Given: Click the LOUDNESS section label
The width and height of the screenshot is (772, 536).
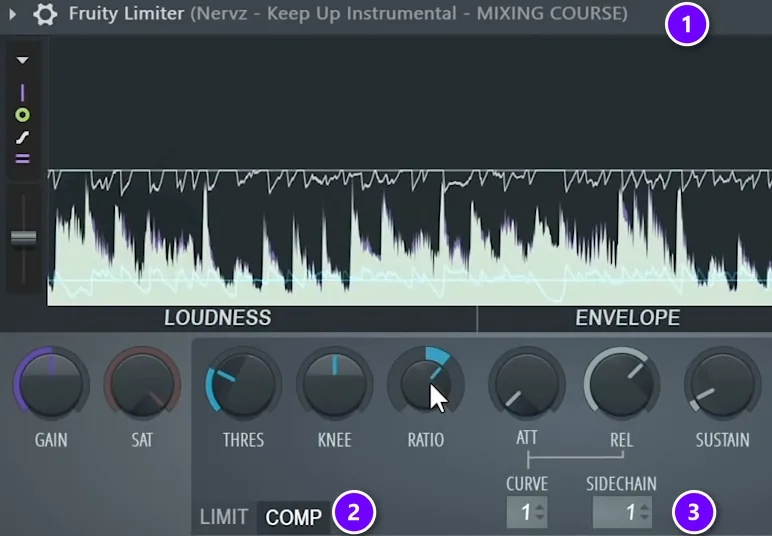Looking at the screenshot, I should coord(218,318).
